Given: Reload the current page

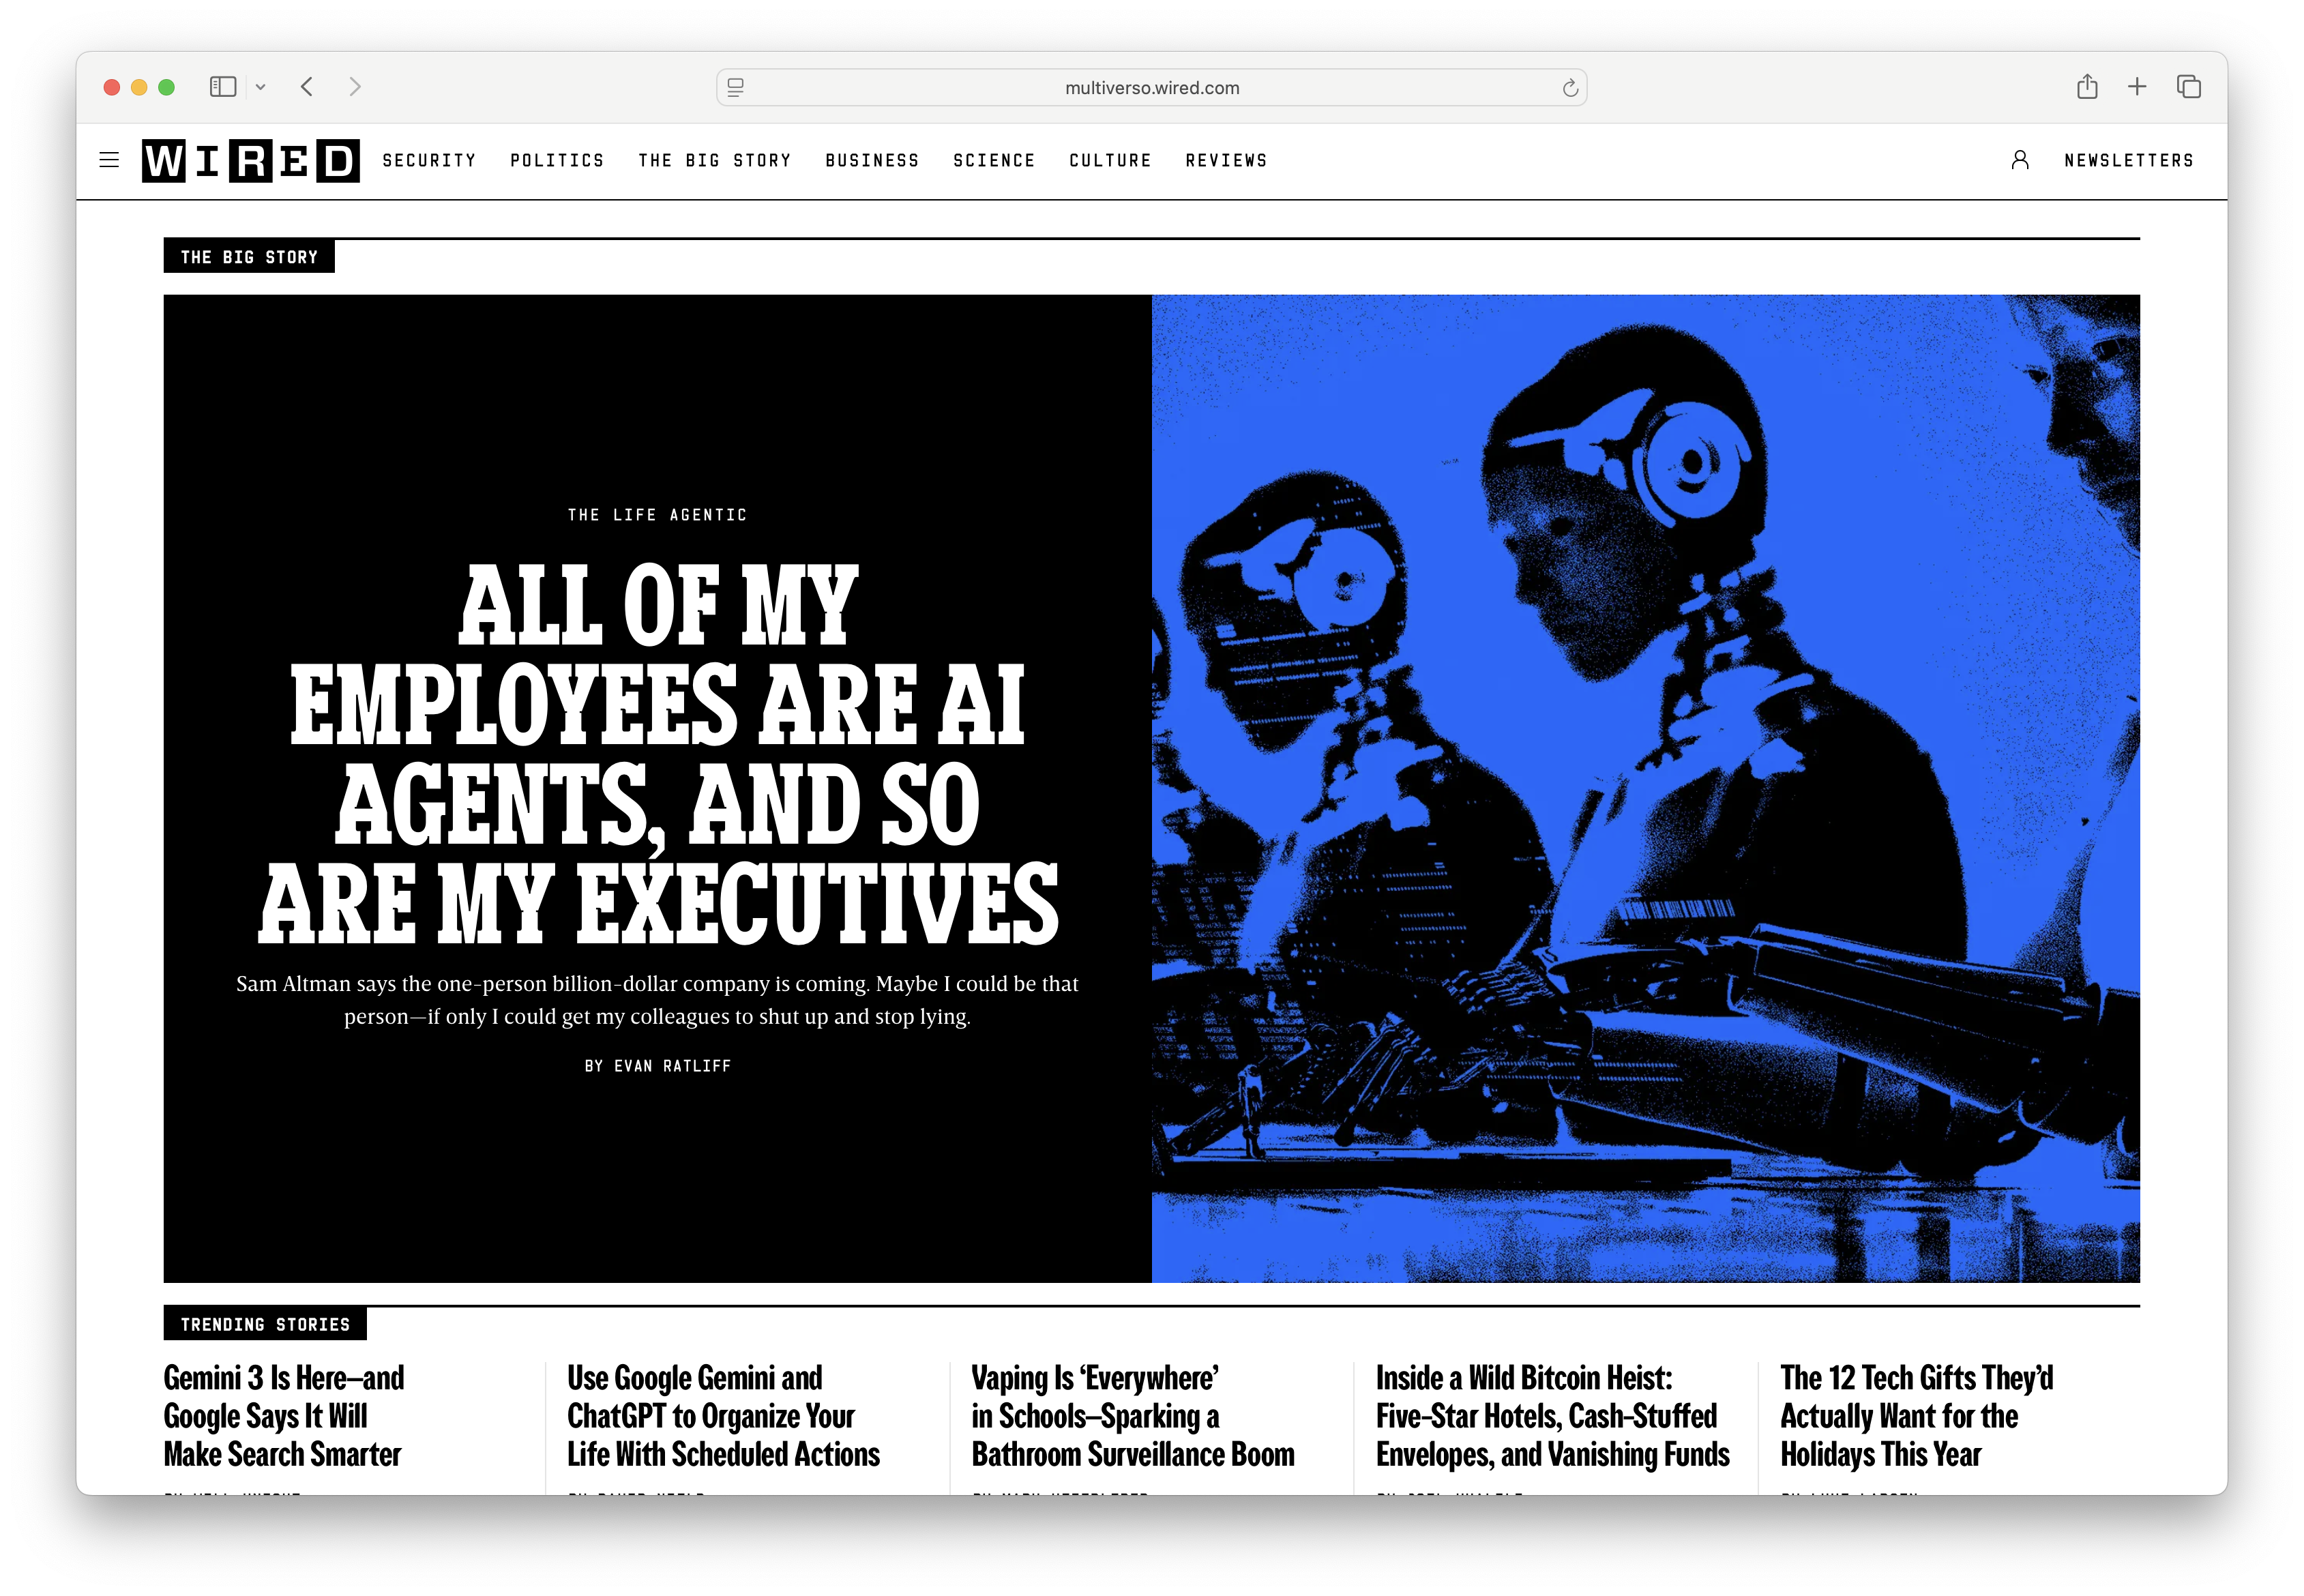Looking at the screenshot, I should (1568, 87).
